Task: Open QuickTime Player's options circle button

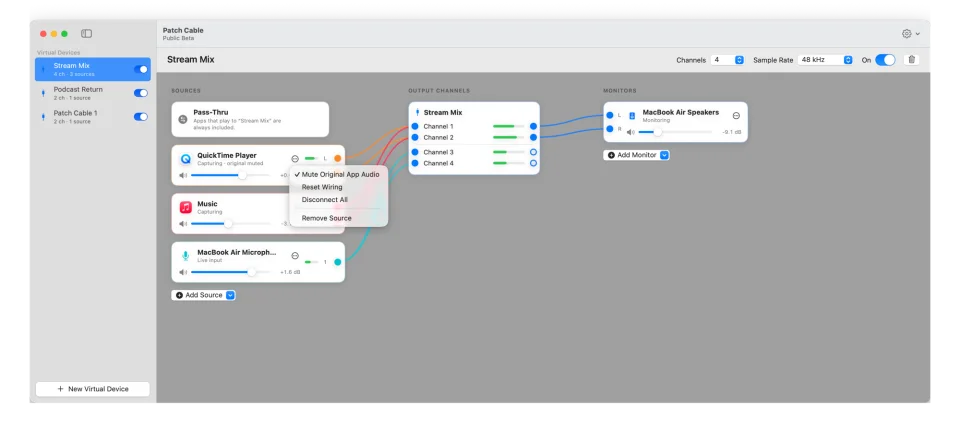Action: pyautogui.click(x=295, y=159)
